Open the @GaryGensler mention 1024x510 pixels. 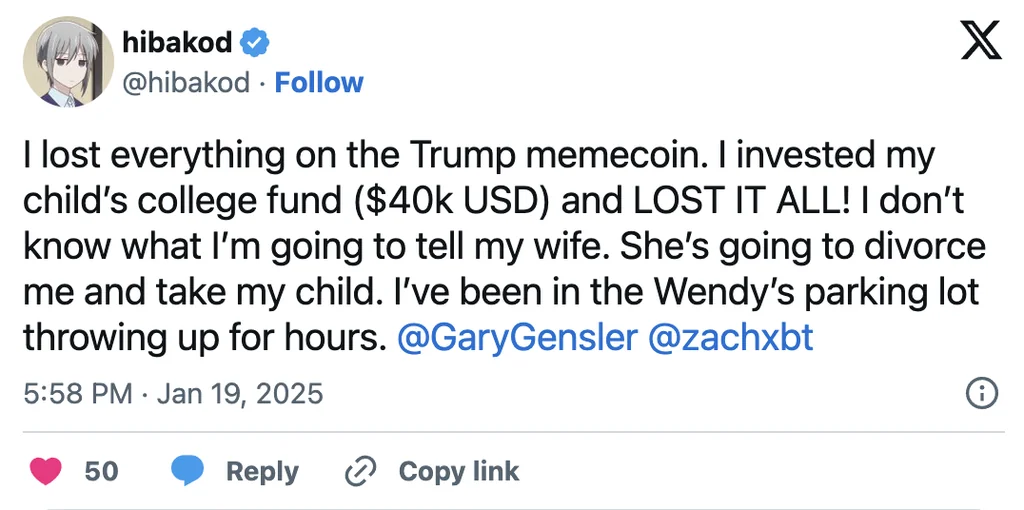click(x=516, y=338)
